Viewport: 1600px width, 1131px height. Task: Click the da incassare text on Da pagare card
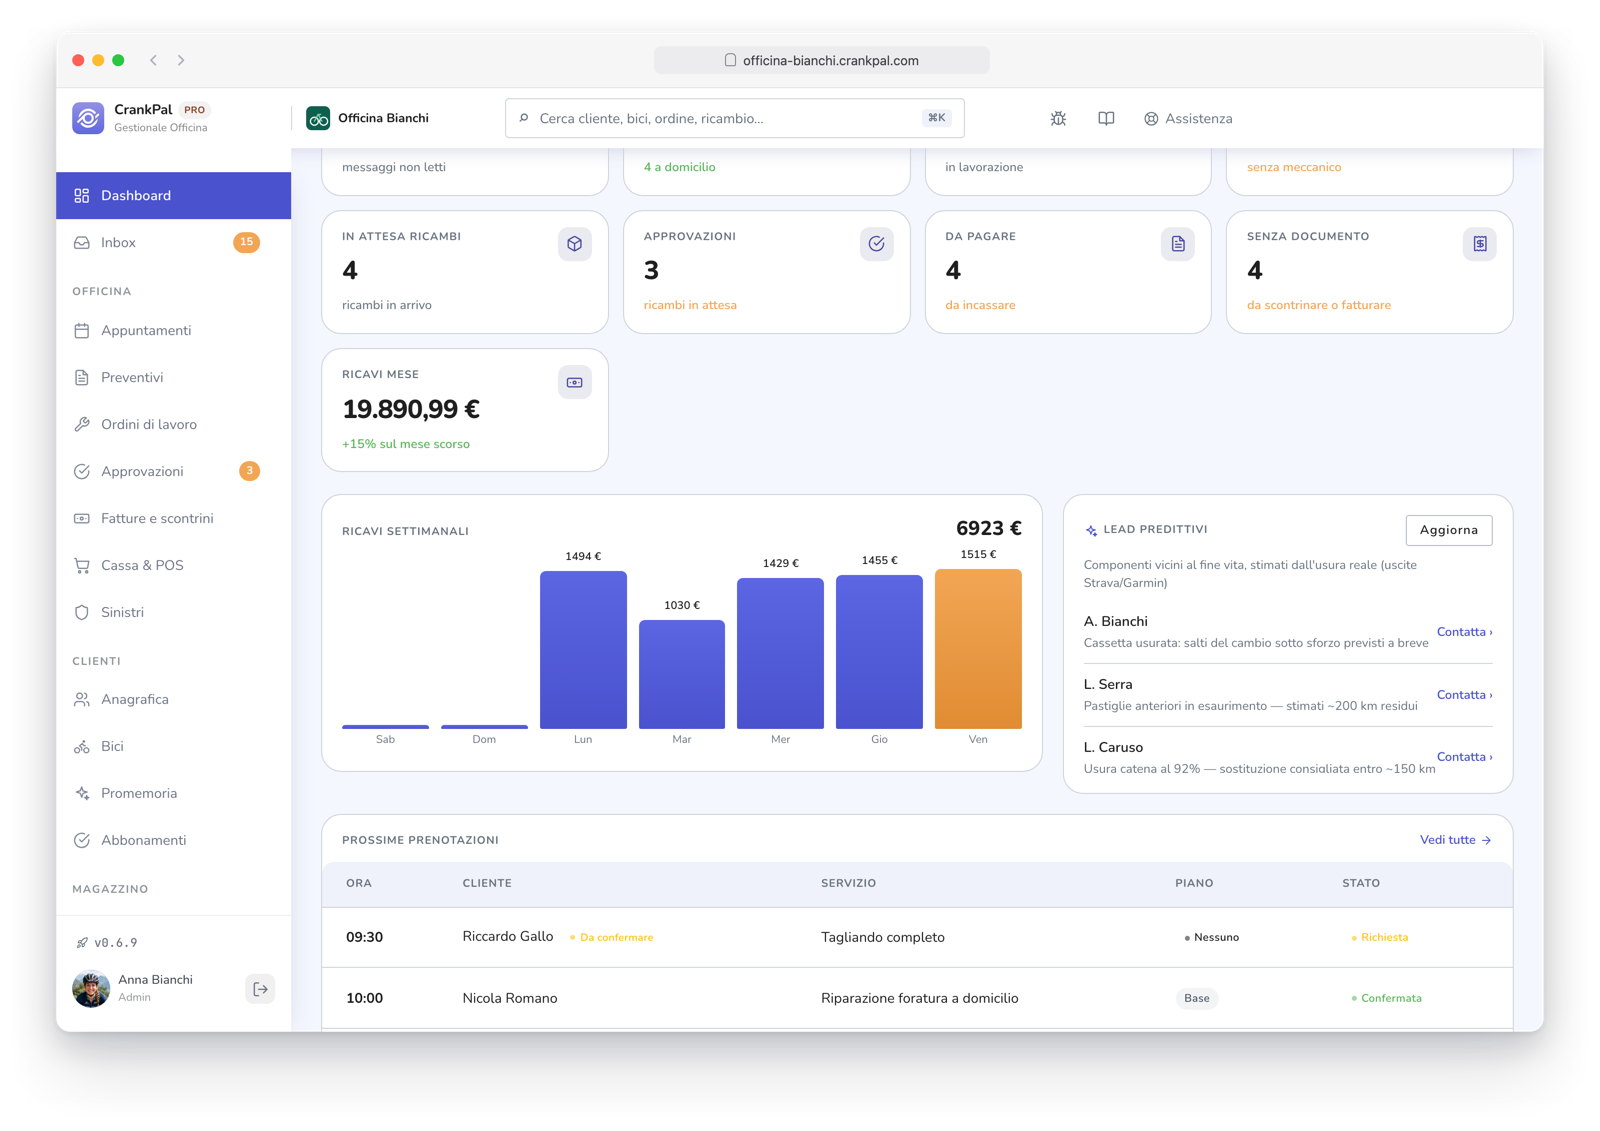coord(980,305)
